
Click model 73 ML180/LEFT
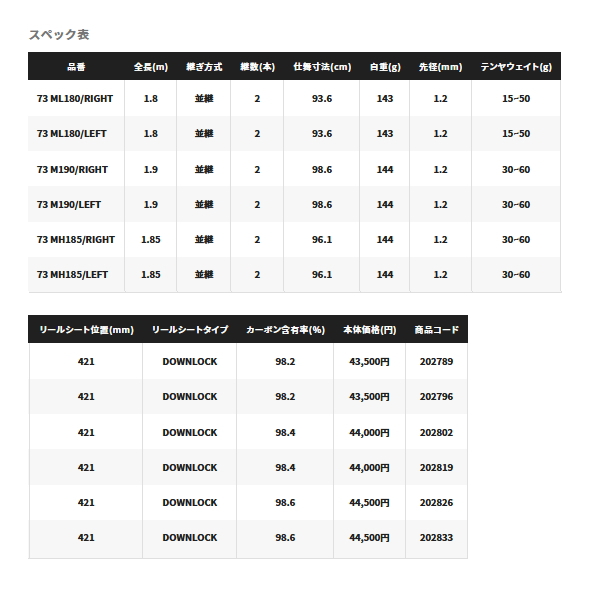pyautogui.click(x=72, y=134)
